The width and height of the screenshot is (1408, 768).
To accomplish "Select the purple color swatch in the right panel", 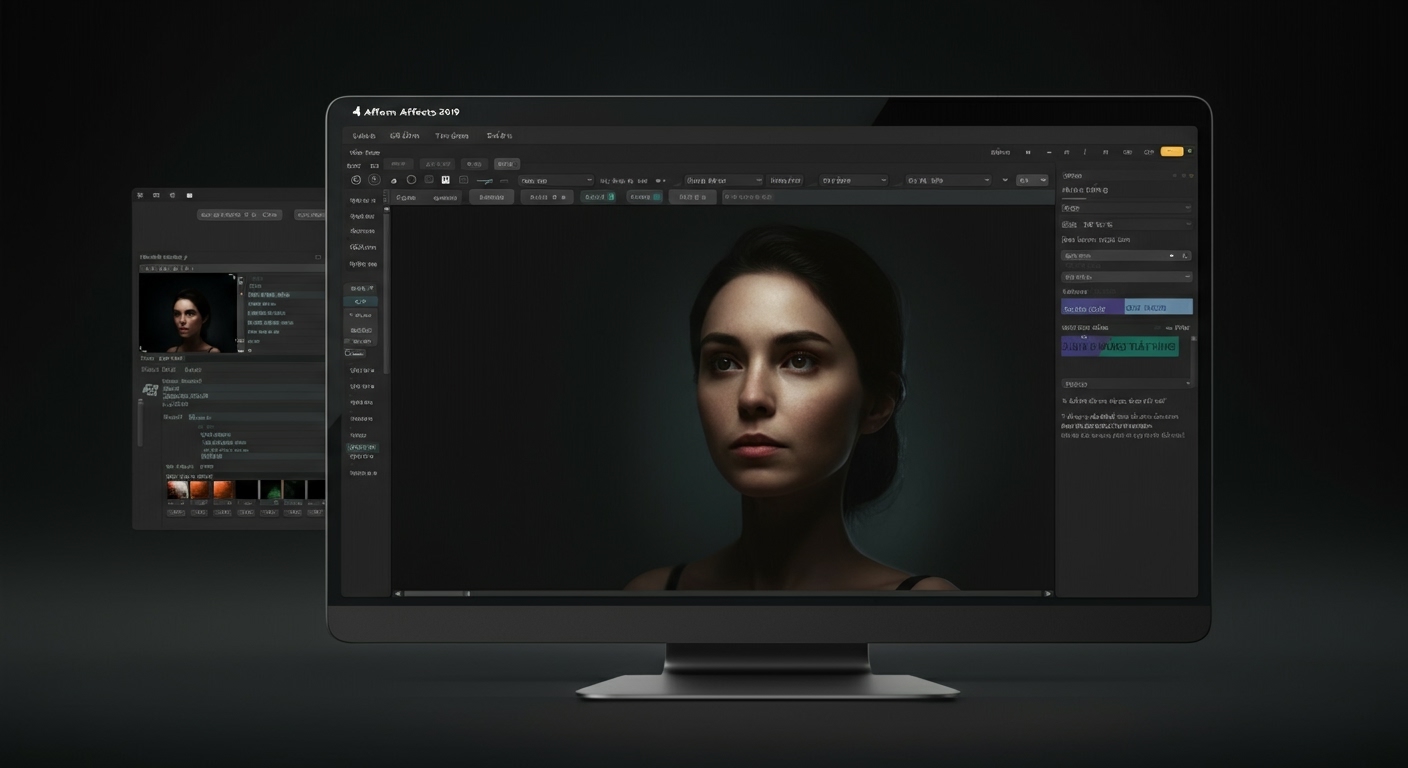I will pos(1090,307).
